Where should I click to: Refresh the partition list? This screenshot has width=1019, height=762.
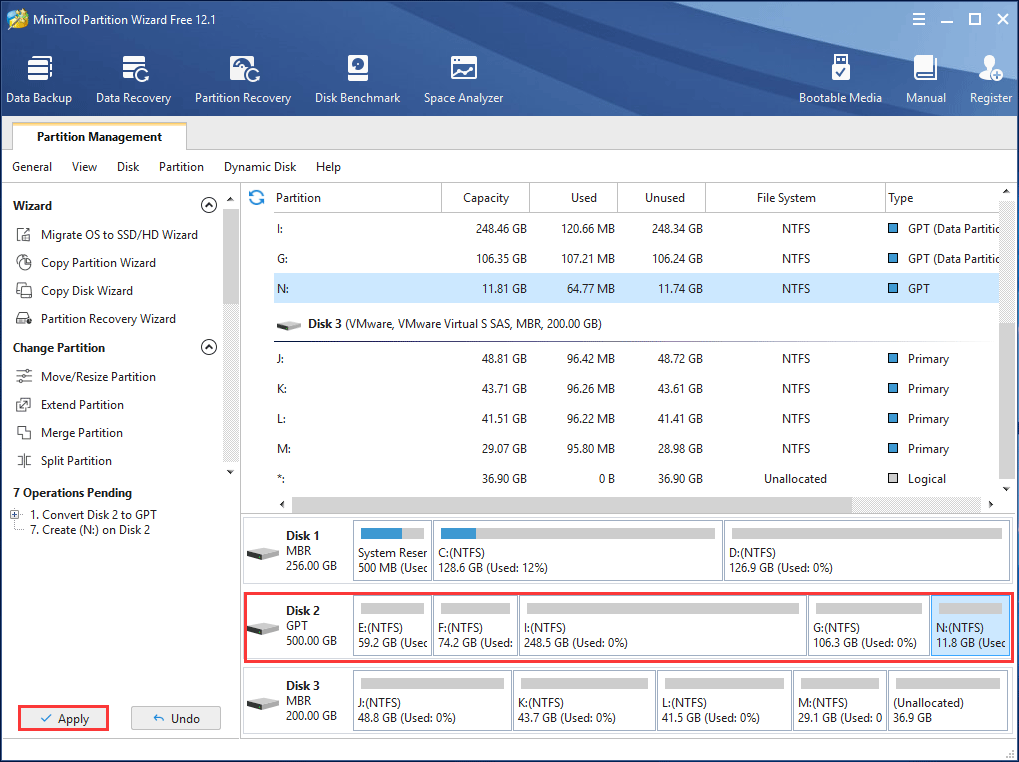(x=257, y=197)
